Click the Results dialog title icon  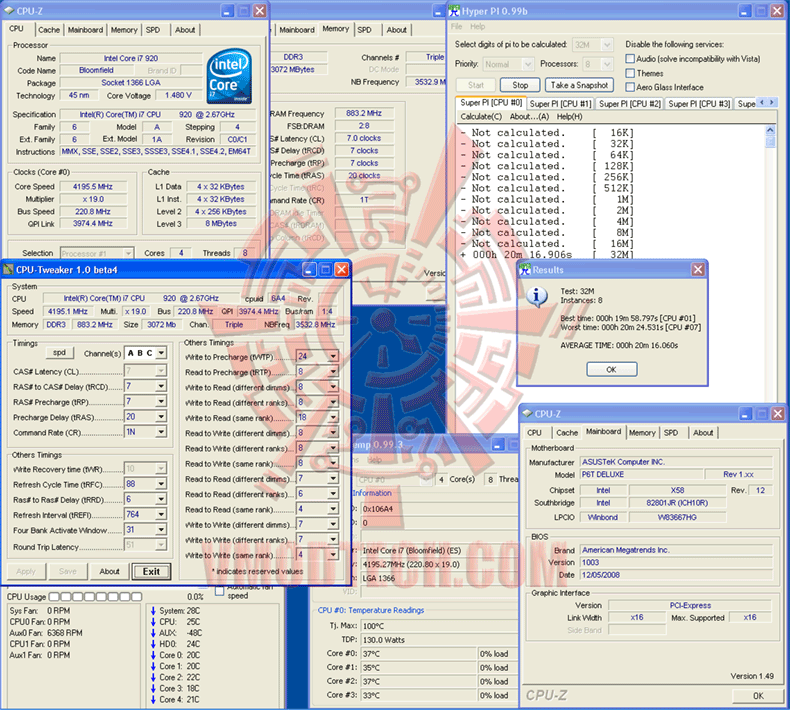click(525, 270)
